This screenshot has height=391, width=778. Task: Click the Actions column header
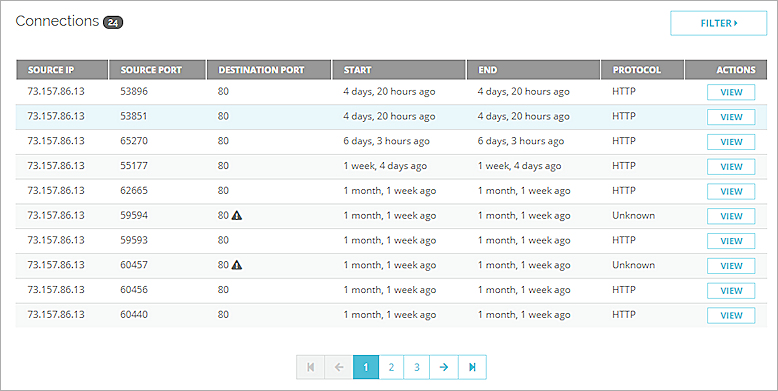726,70
